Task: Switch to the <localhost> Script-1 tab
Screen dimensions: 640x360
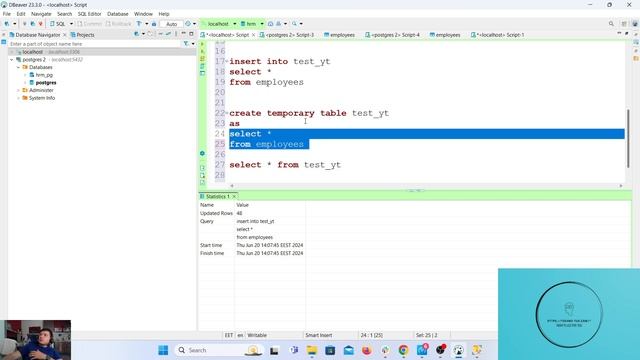Action: coord(498,35)
